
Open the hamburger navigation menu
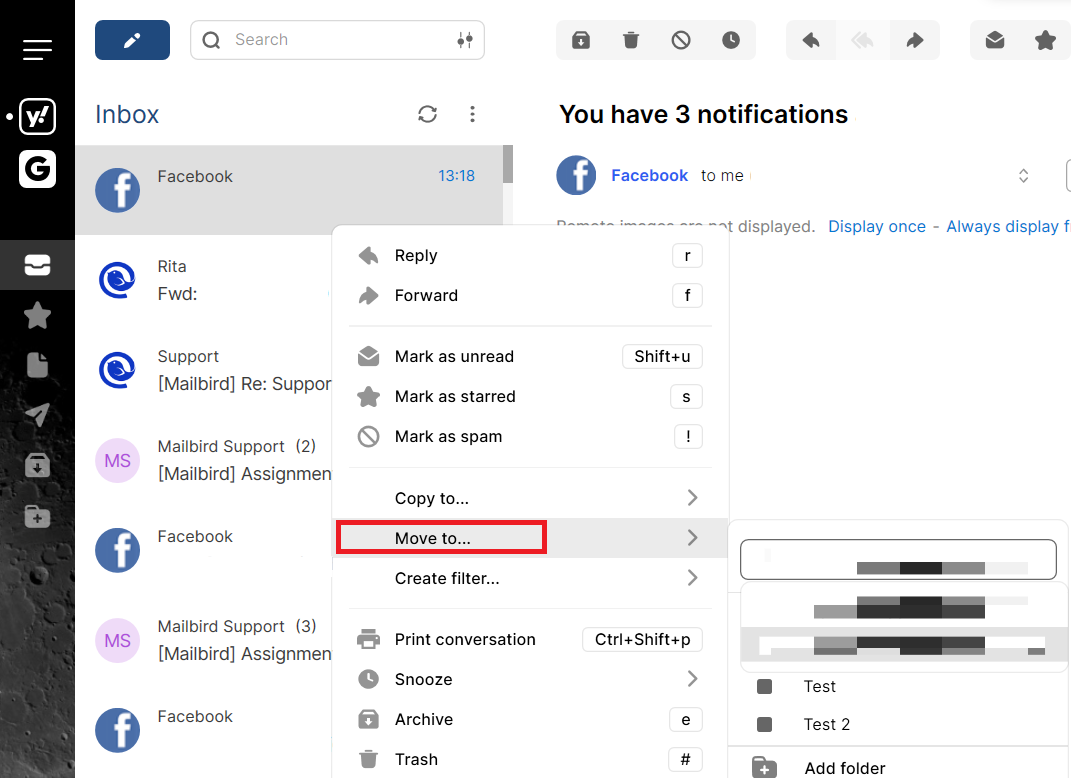(37, 50)
